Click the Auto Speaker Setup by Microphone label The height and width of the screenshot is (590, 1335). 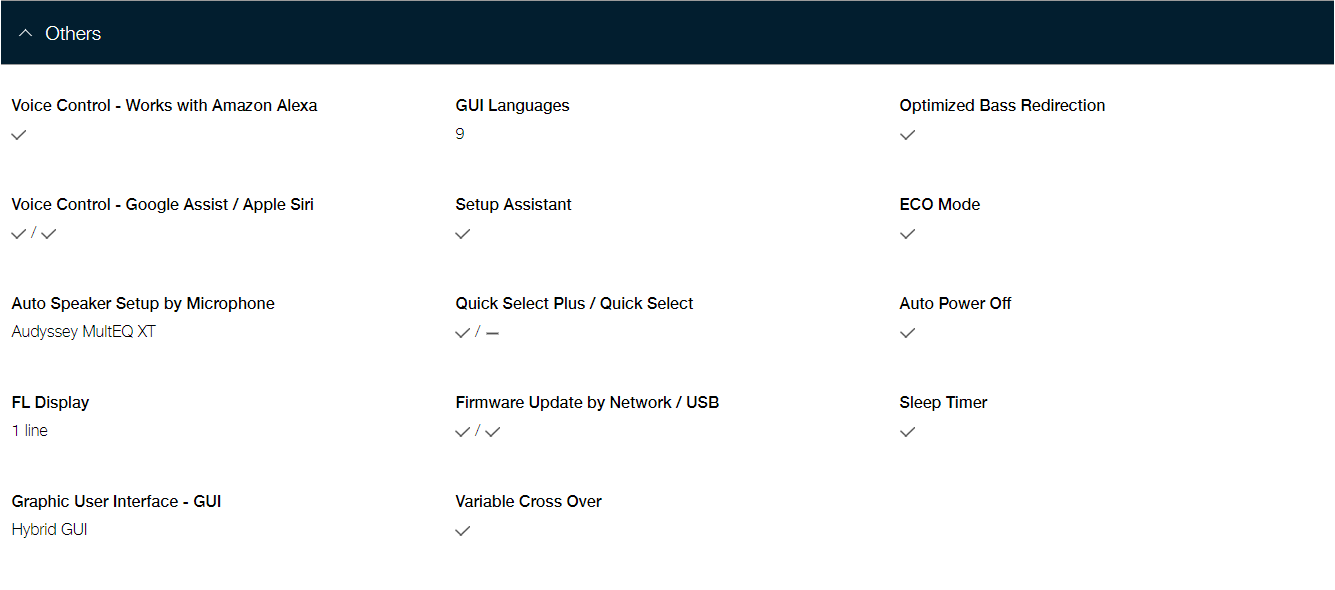[143, 303]
